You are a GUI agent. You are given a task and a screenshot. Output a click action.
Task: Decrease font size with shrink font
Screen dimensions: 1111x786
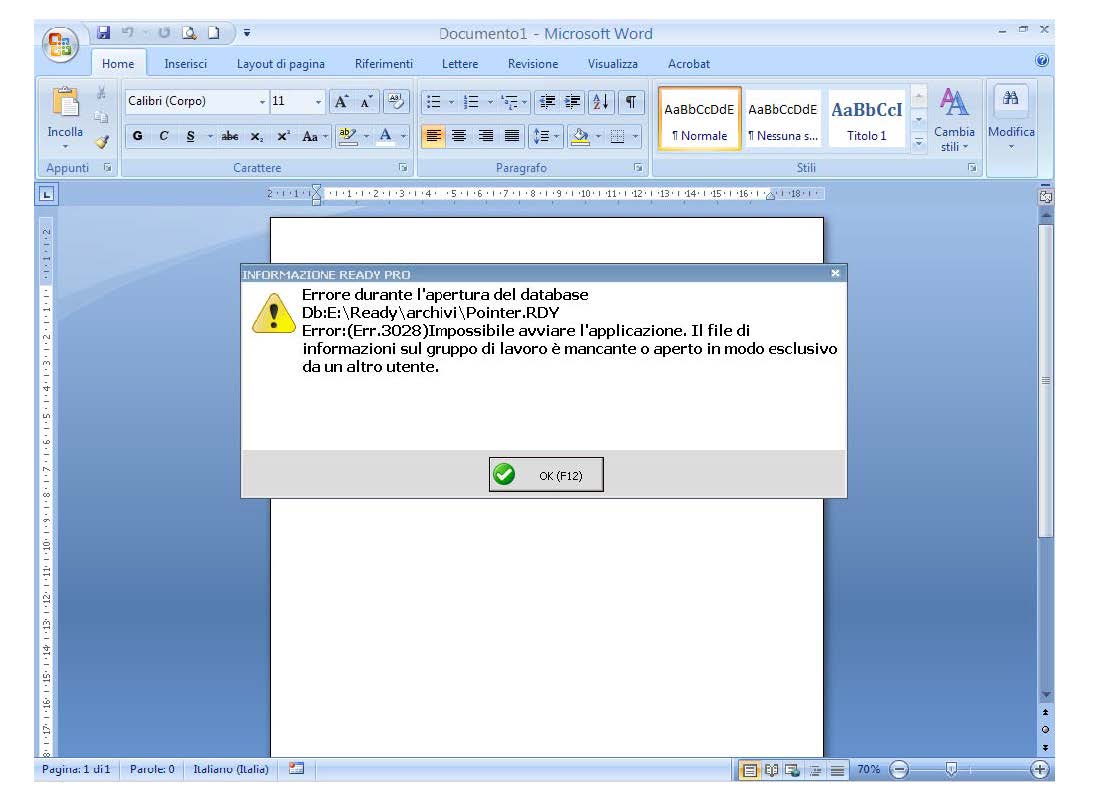[366, 101]
